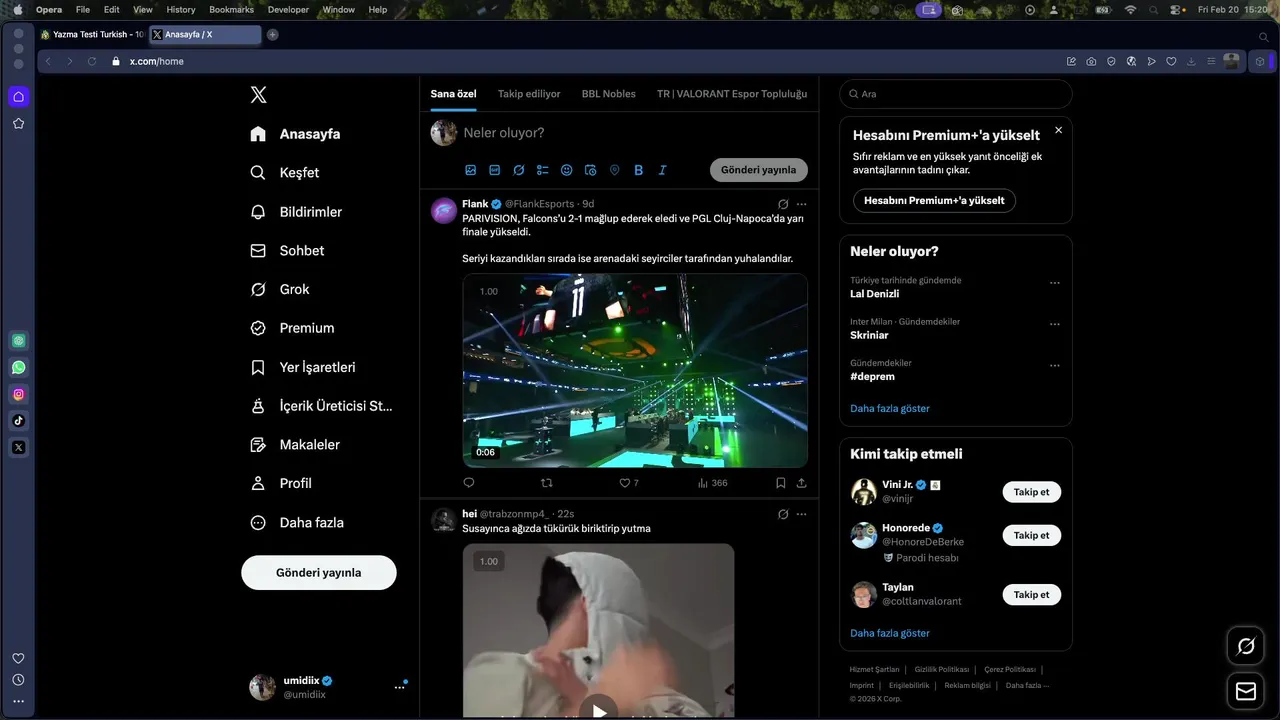Open more options for Skriniar trend
Screen dimensions: 1280x720
[x=1054, y=324]
